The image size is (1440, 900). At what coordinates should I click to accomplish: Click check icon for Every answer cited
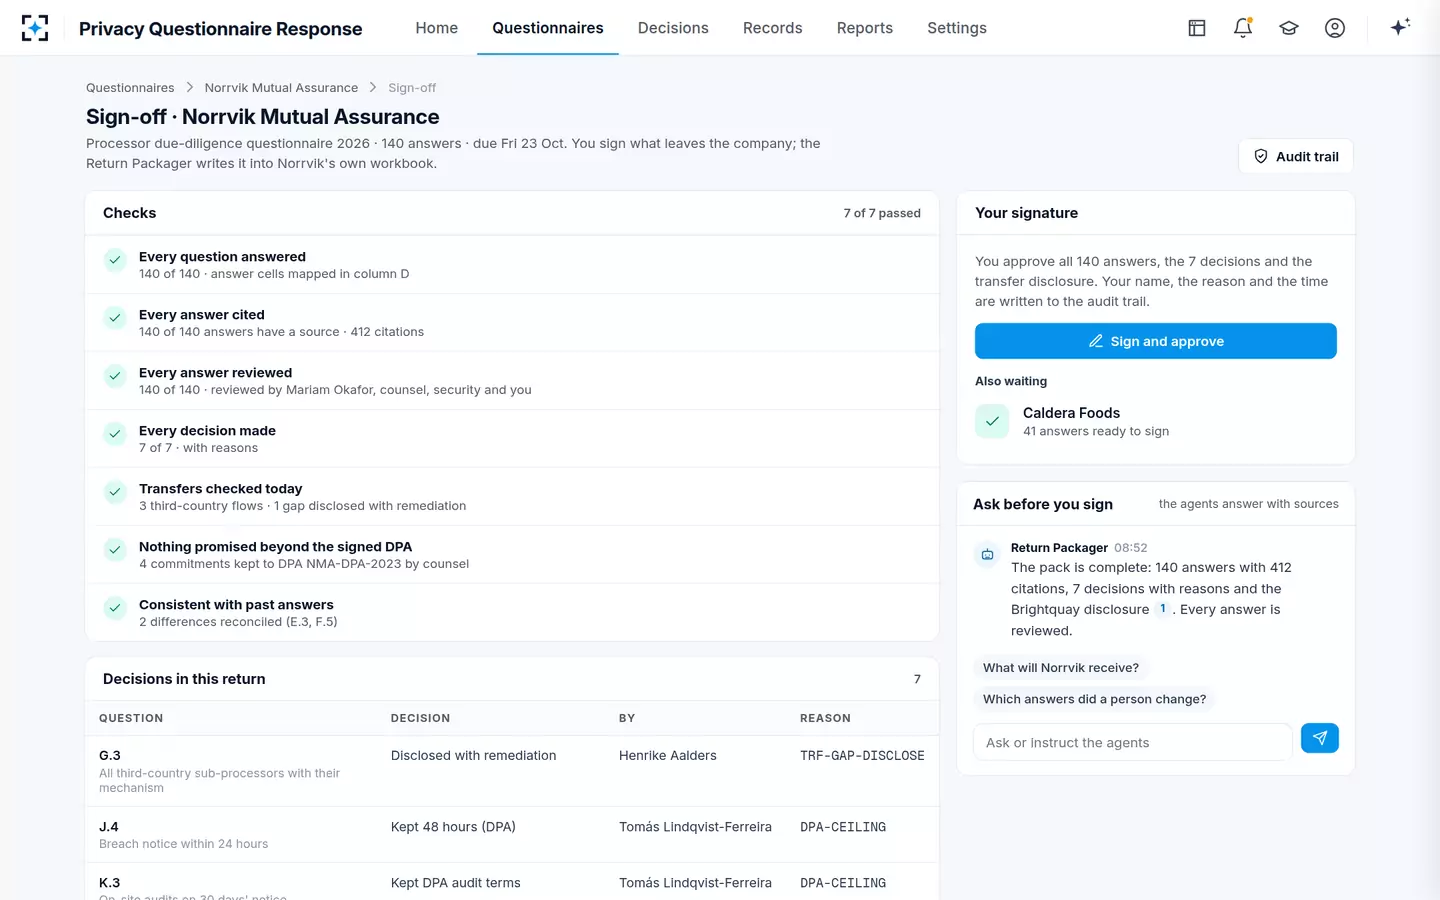coord(115,318)
